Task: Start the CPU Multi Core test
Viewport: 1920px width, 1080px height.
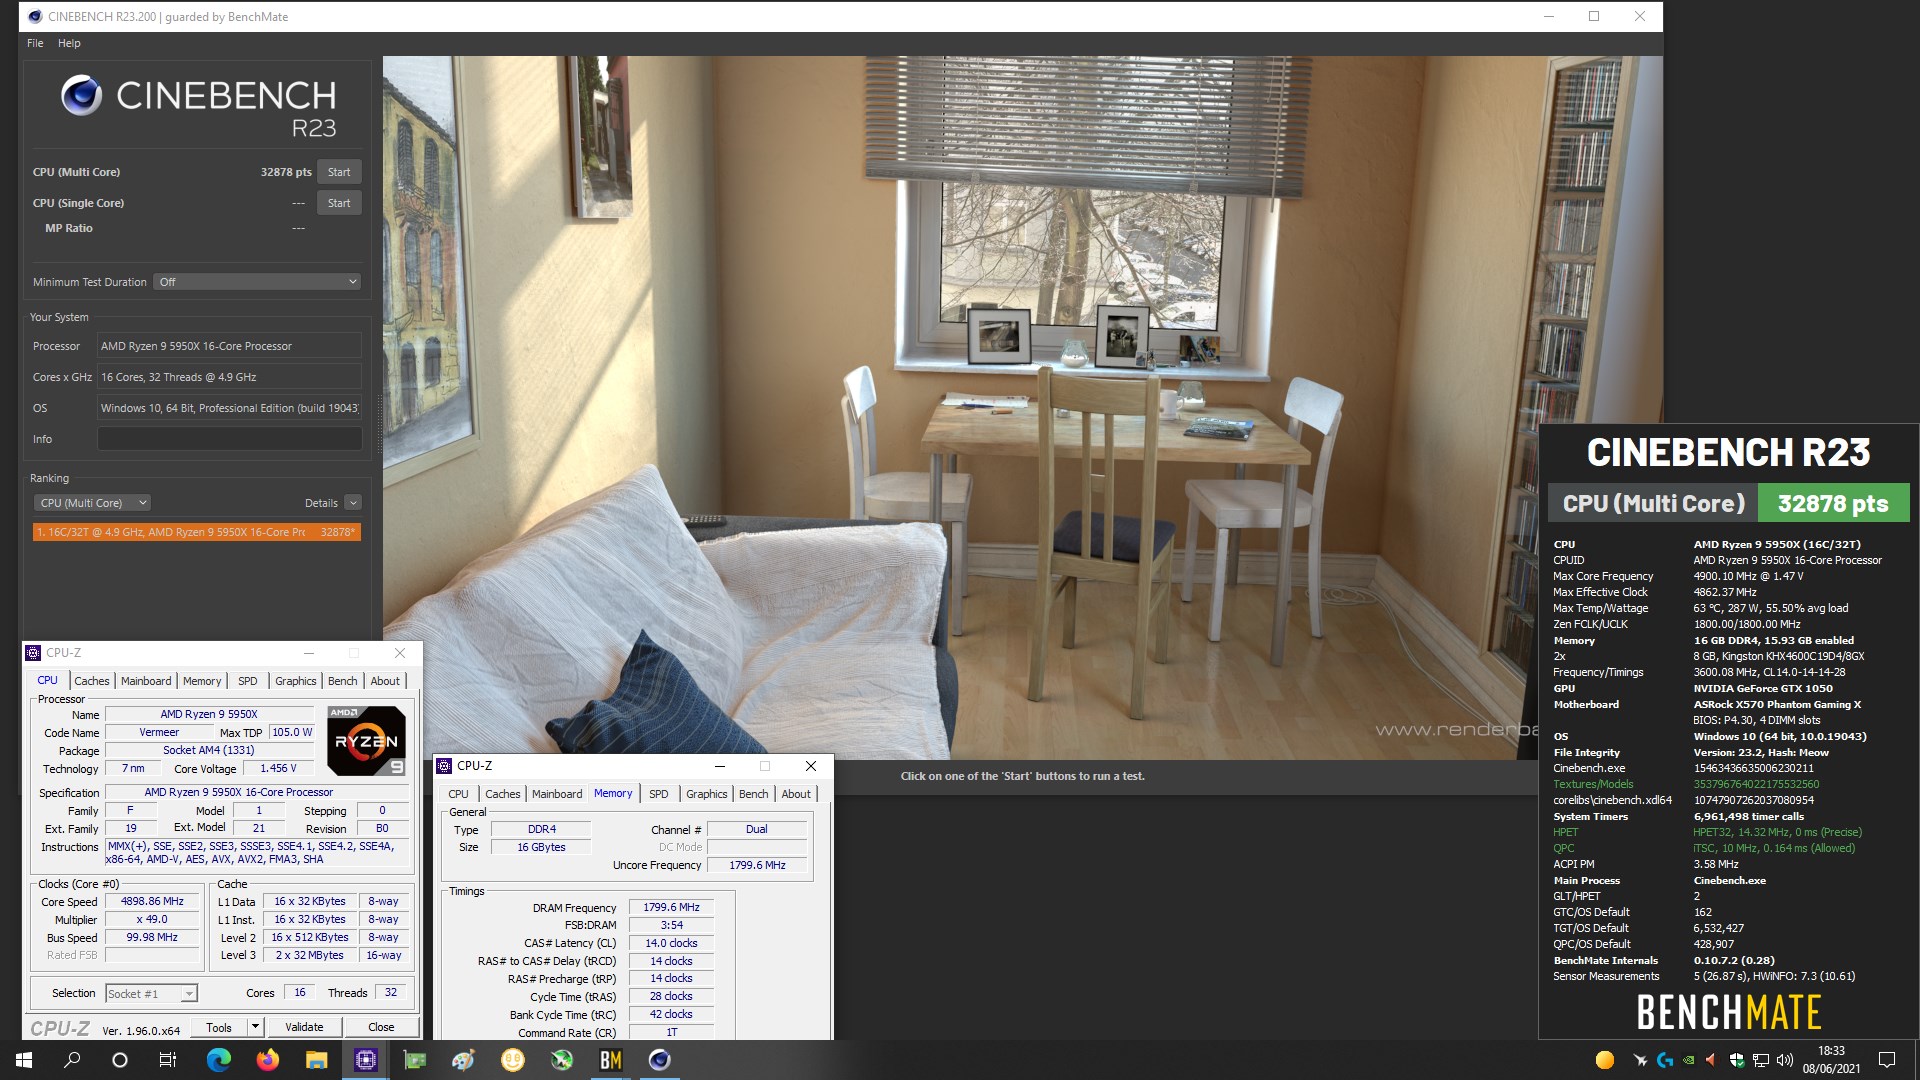Action: point(339,172)
